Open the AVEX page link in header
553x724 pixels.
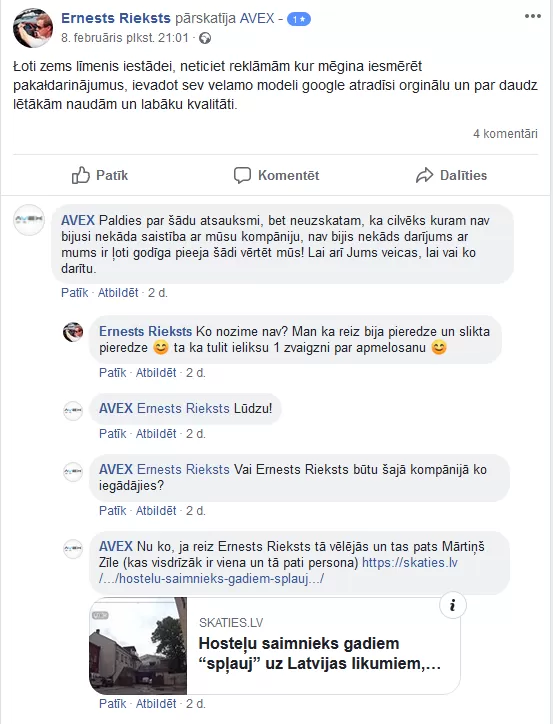tap(257, 18)
